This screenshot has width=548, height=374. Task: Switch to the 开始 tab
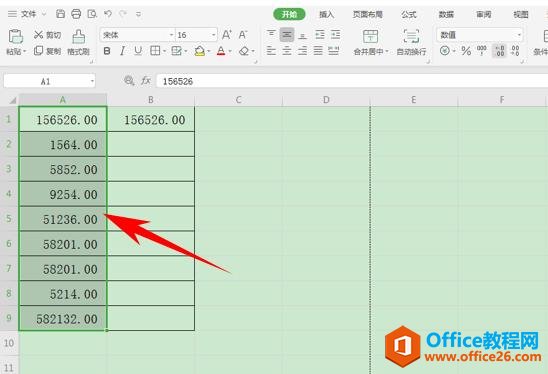coord(289,14)
